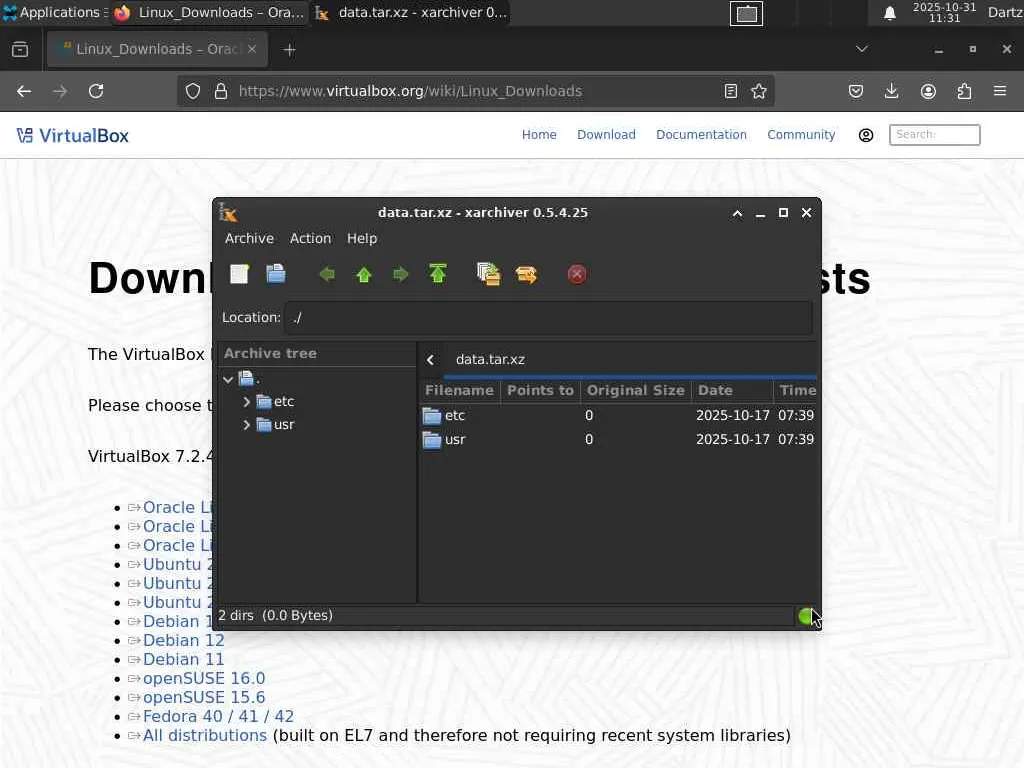Open the Home link on VirtualBox site
Image resolution: width=1024 pixels, height=768 pixels.
[539, 135]
